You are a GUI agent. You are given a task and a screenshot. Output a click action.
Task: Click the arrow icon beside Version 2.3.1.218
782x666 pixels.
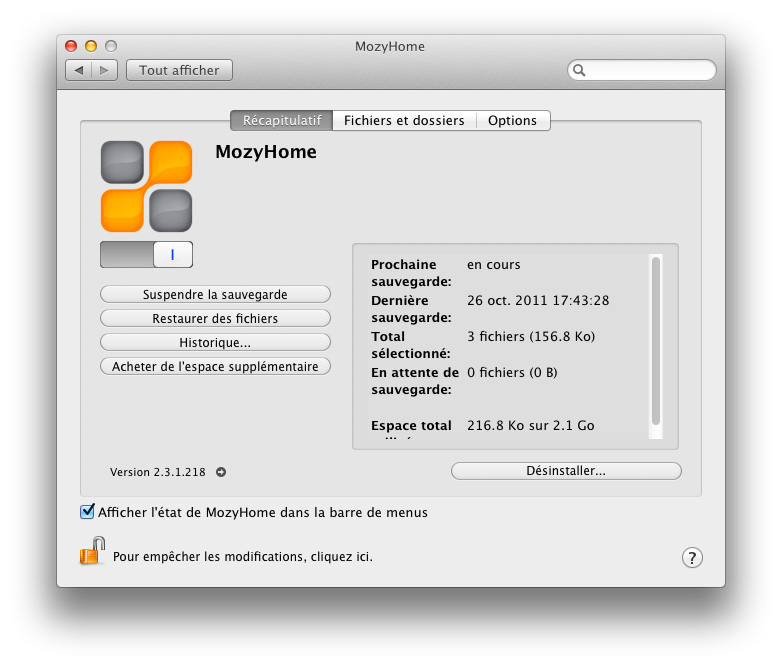[x=221, y=472]
